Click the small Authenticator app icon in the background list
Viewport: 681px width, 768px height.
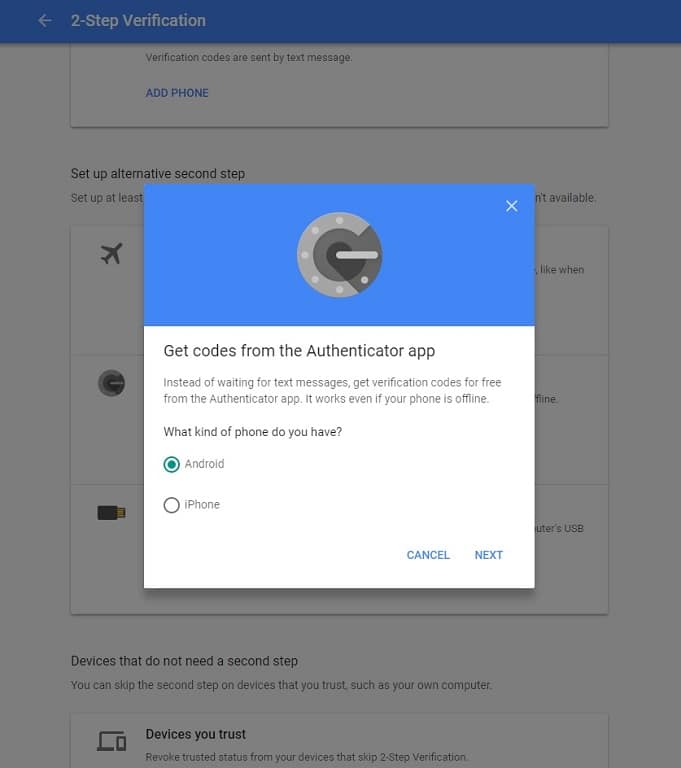(x=112, y=383)
